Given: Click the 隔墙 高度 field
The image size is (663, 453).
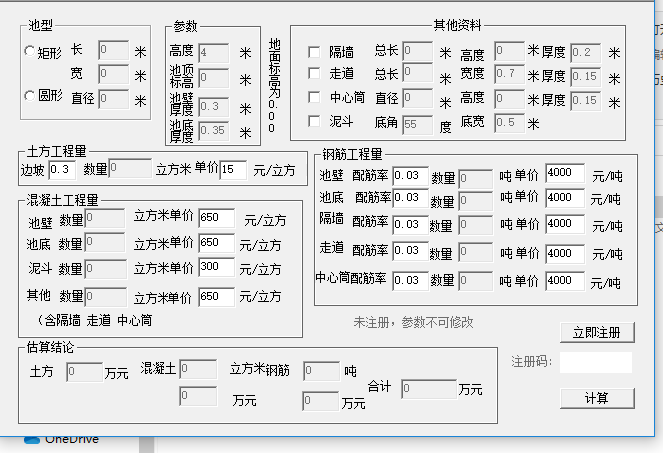Looking at the screenshot, I should 510,51.
